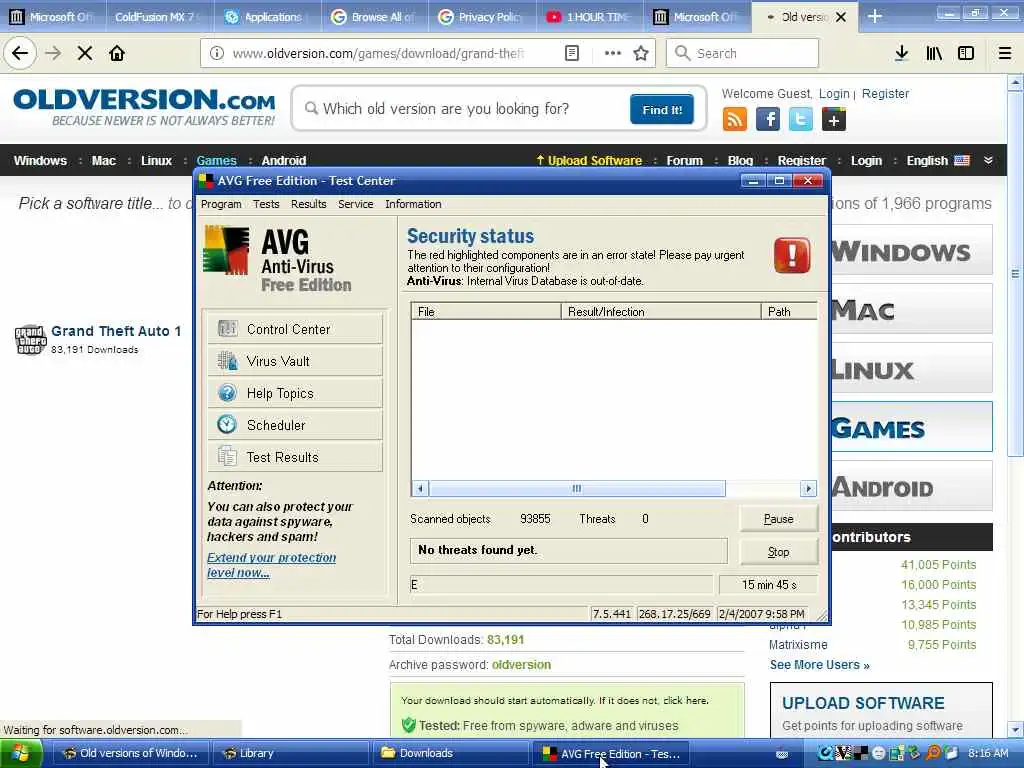Open Firefox library icon
This screenshot has width=1024, height=768.
[x=934, y=53]
